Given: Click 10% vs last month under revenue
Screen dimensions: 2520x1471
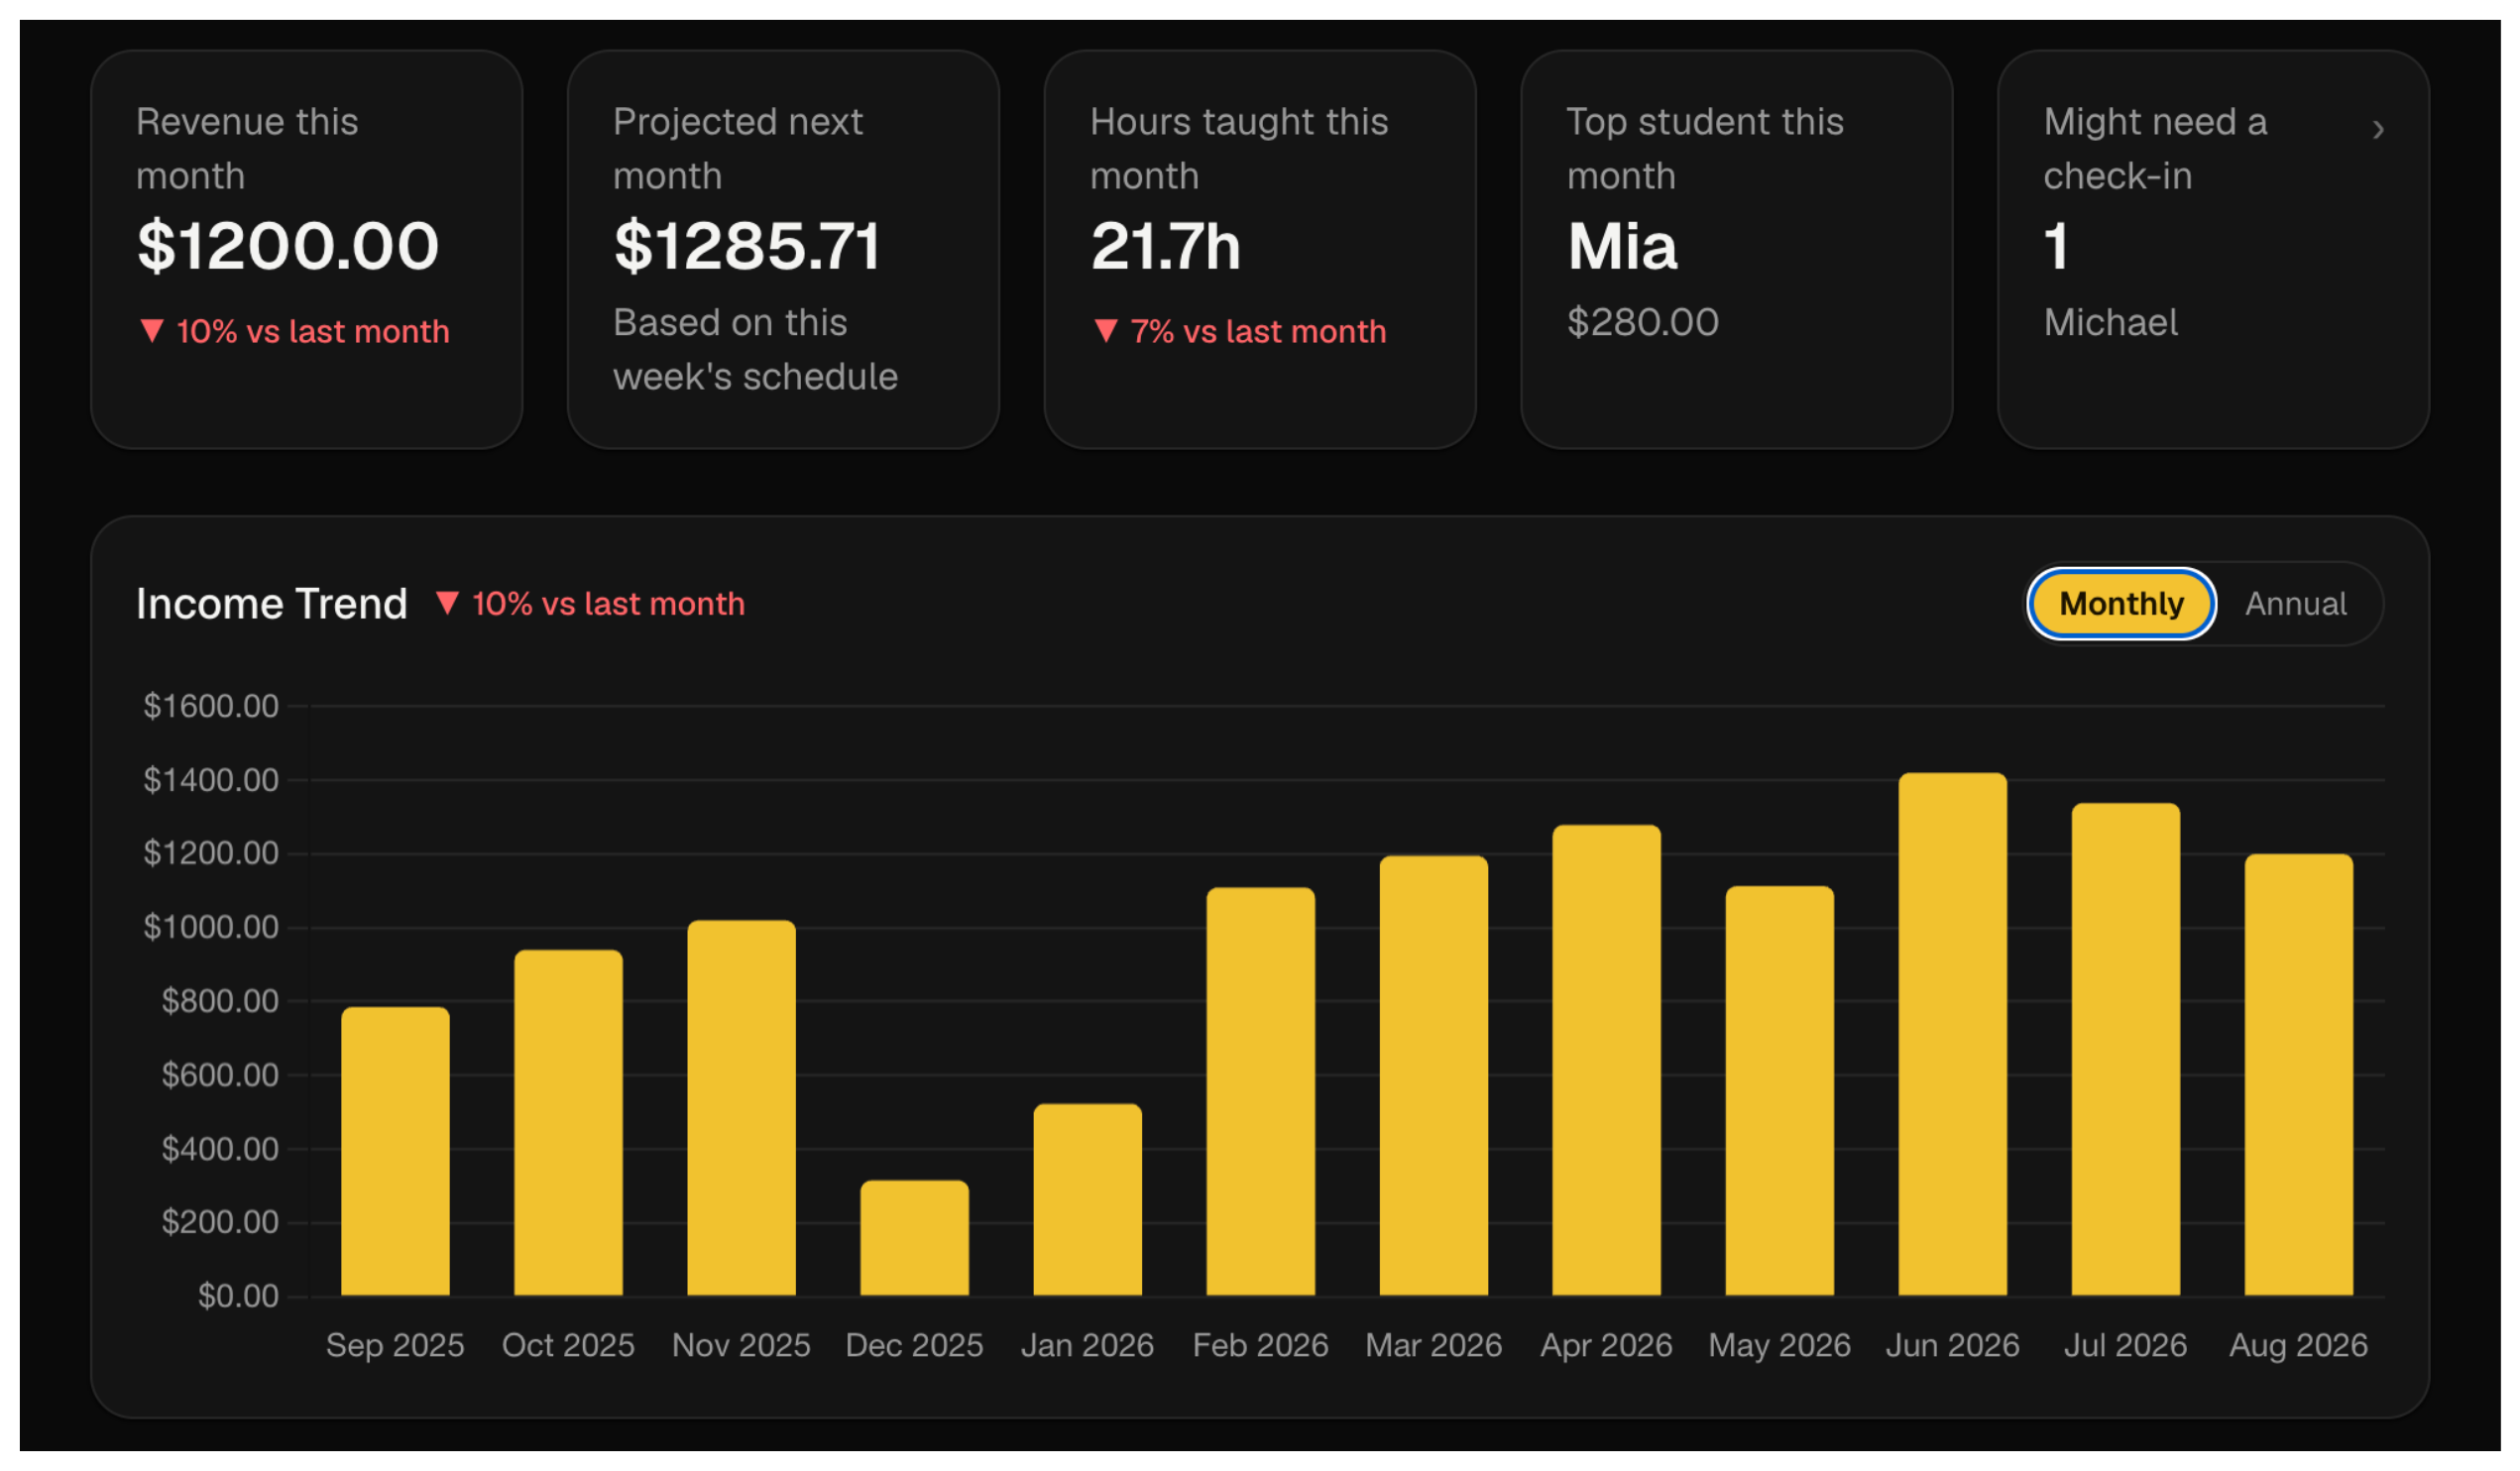Looking at the screenshot, I should click(295, 331).
